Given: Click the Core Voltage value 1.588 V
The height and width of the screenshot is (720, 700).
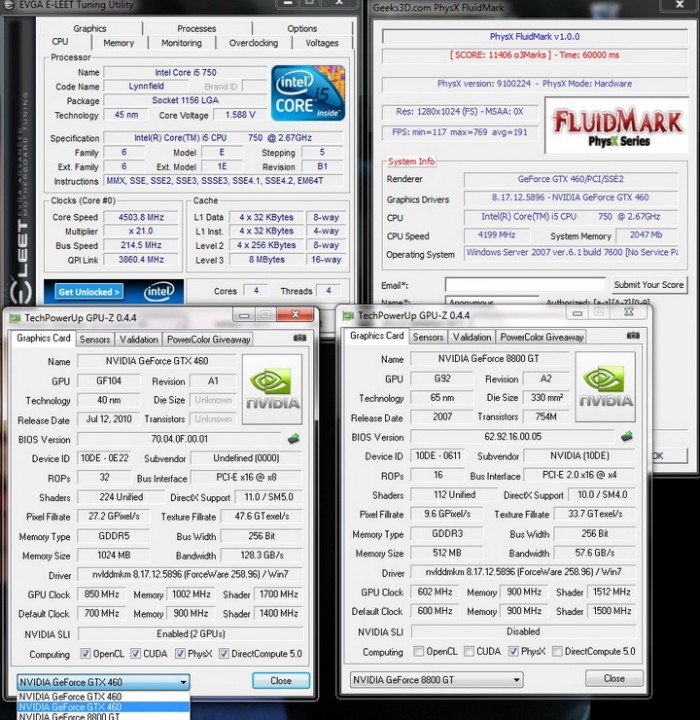Looking at the screenshot, I should click(x=240, y=115).
